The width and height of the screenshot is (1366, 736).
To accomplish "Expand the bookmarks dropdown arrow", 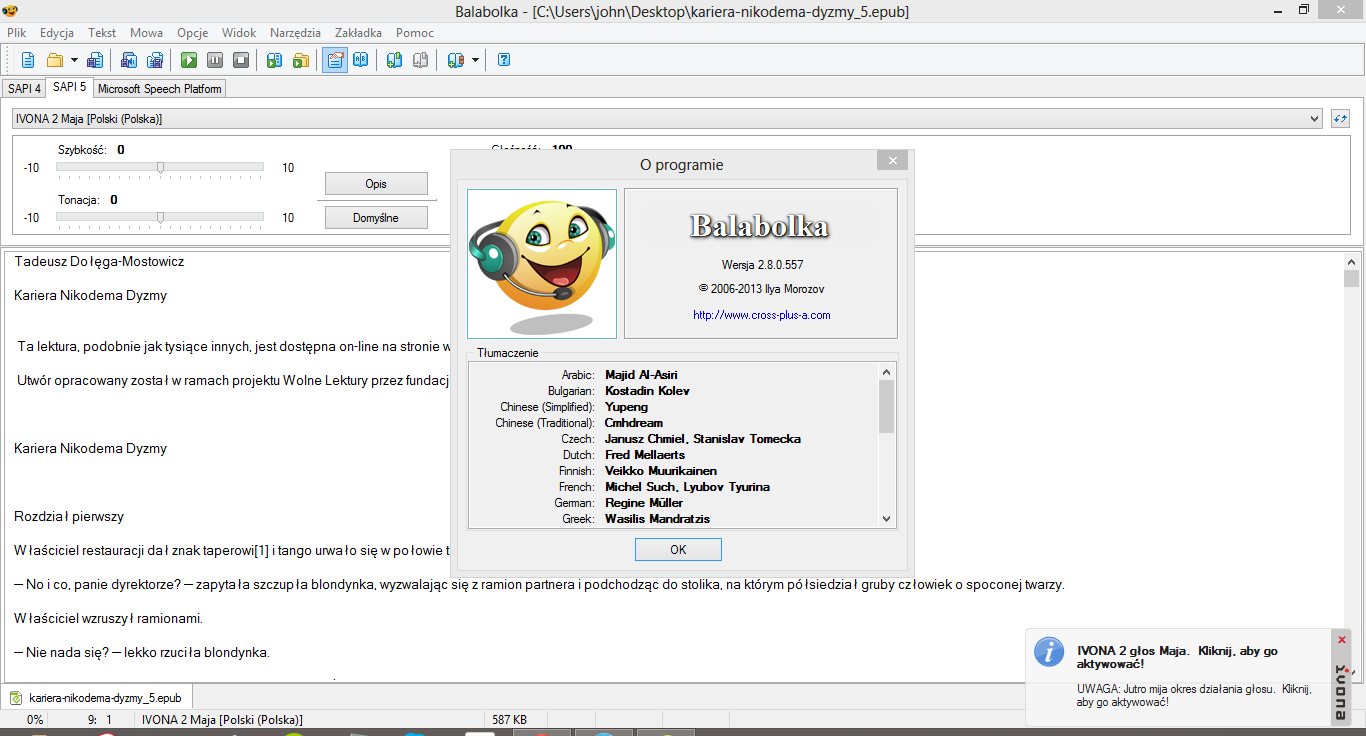I will (475, 60).
